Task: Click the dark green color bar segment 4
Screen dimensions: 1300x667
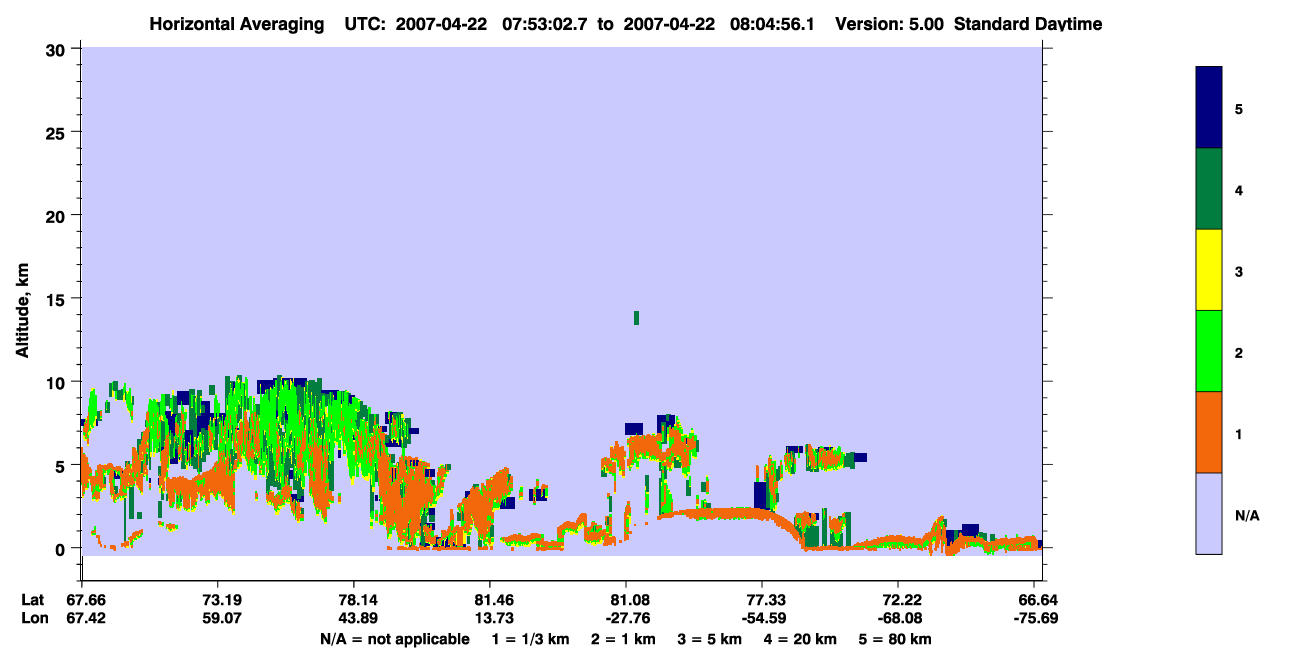Action: (x=1209, y=189)
